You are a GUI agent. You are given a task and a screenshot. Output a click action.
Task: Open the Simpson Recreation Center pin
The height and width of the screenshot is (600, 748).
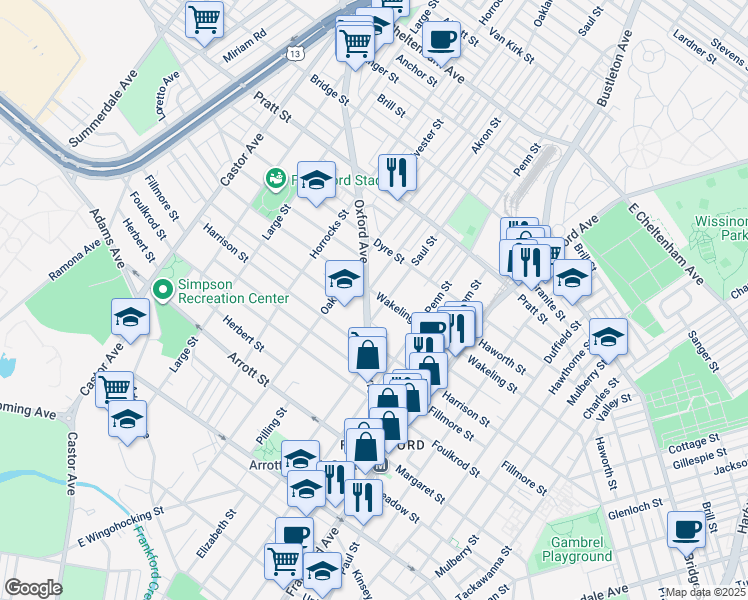click(x=162, y=290)
